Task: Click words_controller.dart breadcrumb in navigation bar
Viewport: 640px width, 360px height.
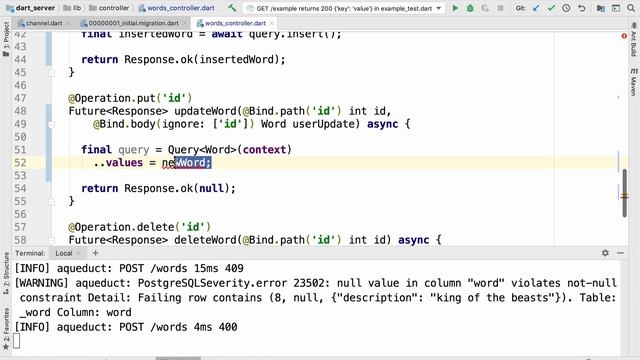Action: tap(176, 8)
